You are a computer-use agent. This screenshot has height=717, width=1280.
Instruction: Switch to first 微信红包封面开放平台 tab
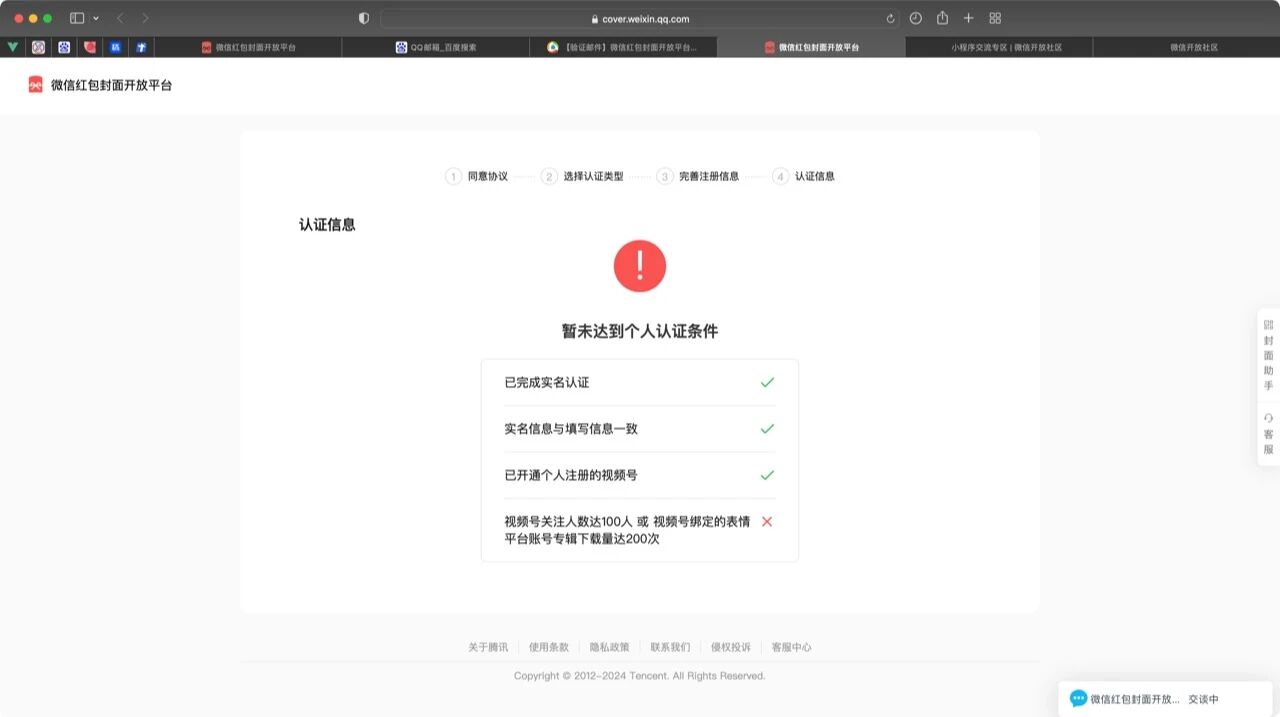point(248,47)
